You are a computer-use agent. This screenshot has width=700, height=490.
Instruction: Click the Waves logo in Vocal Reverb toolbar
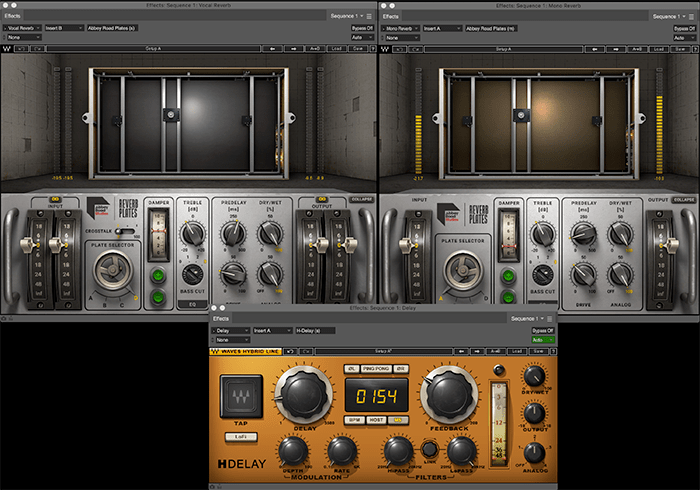pos(7,49)
